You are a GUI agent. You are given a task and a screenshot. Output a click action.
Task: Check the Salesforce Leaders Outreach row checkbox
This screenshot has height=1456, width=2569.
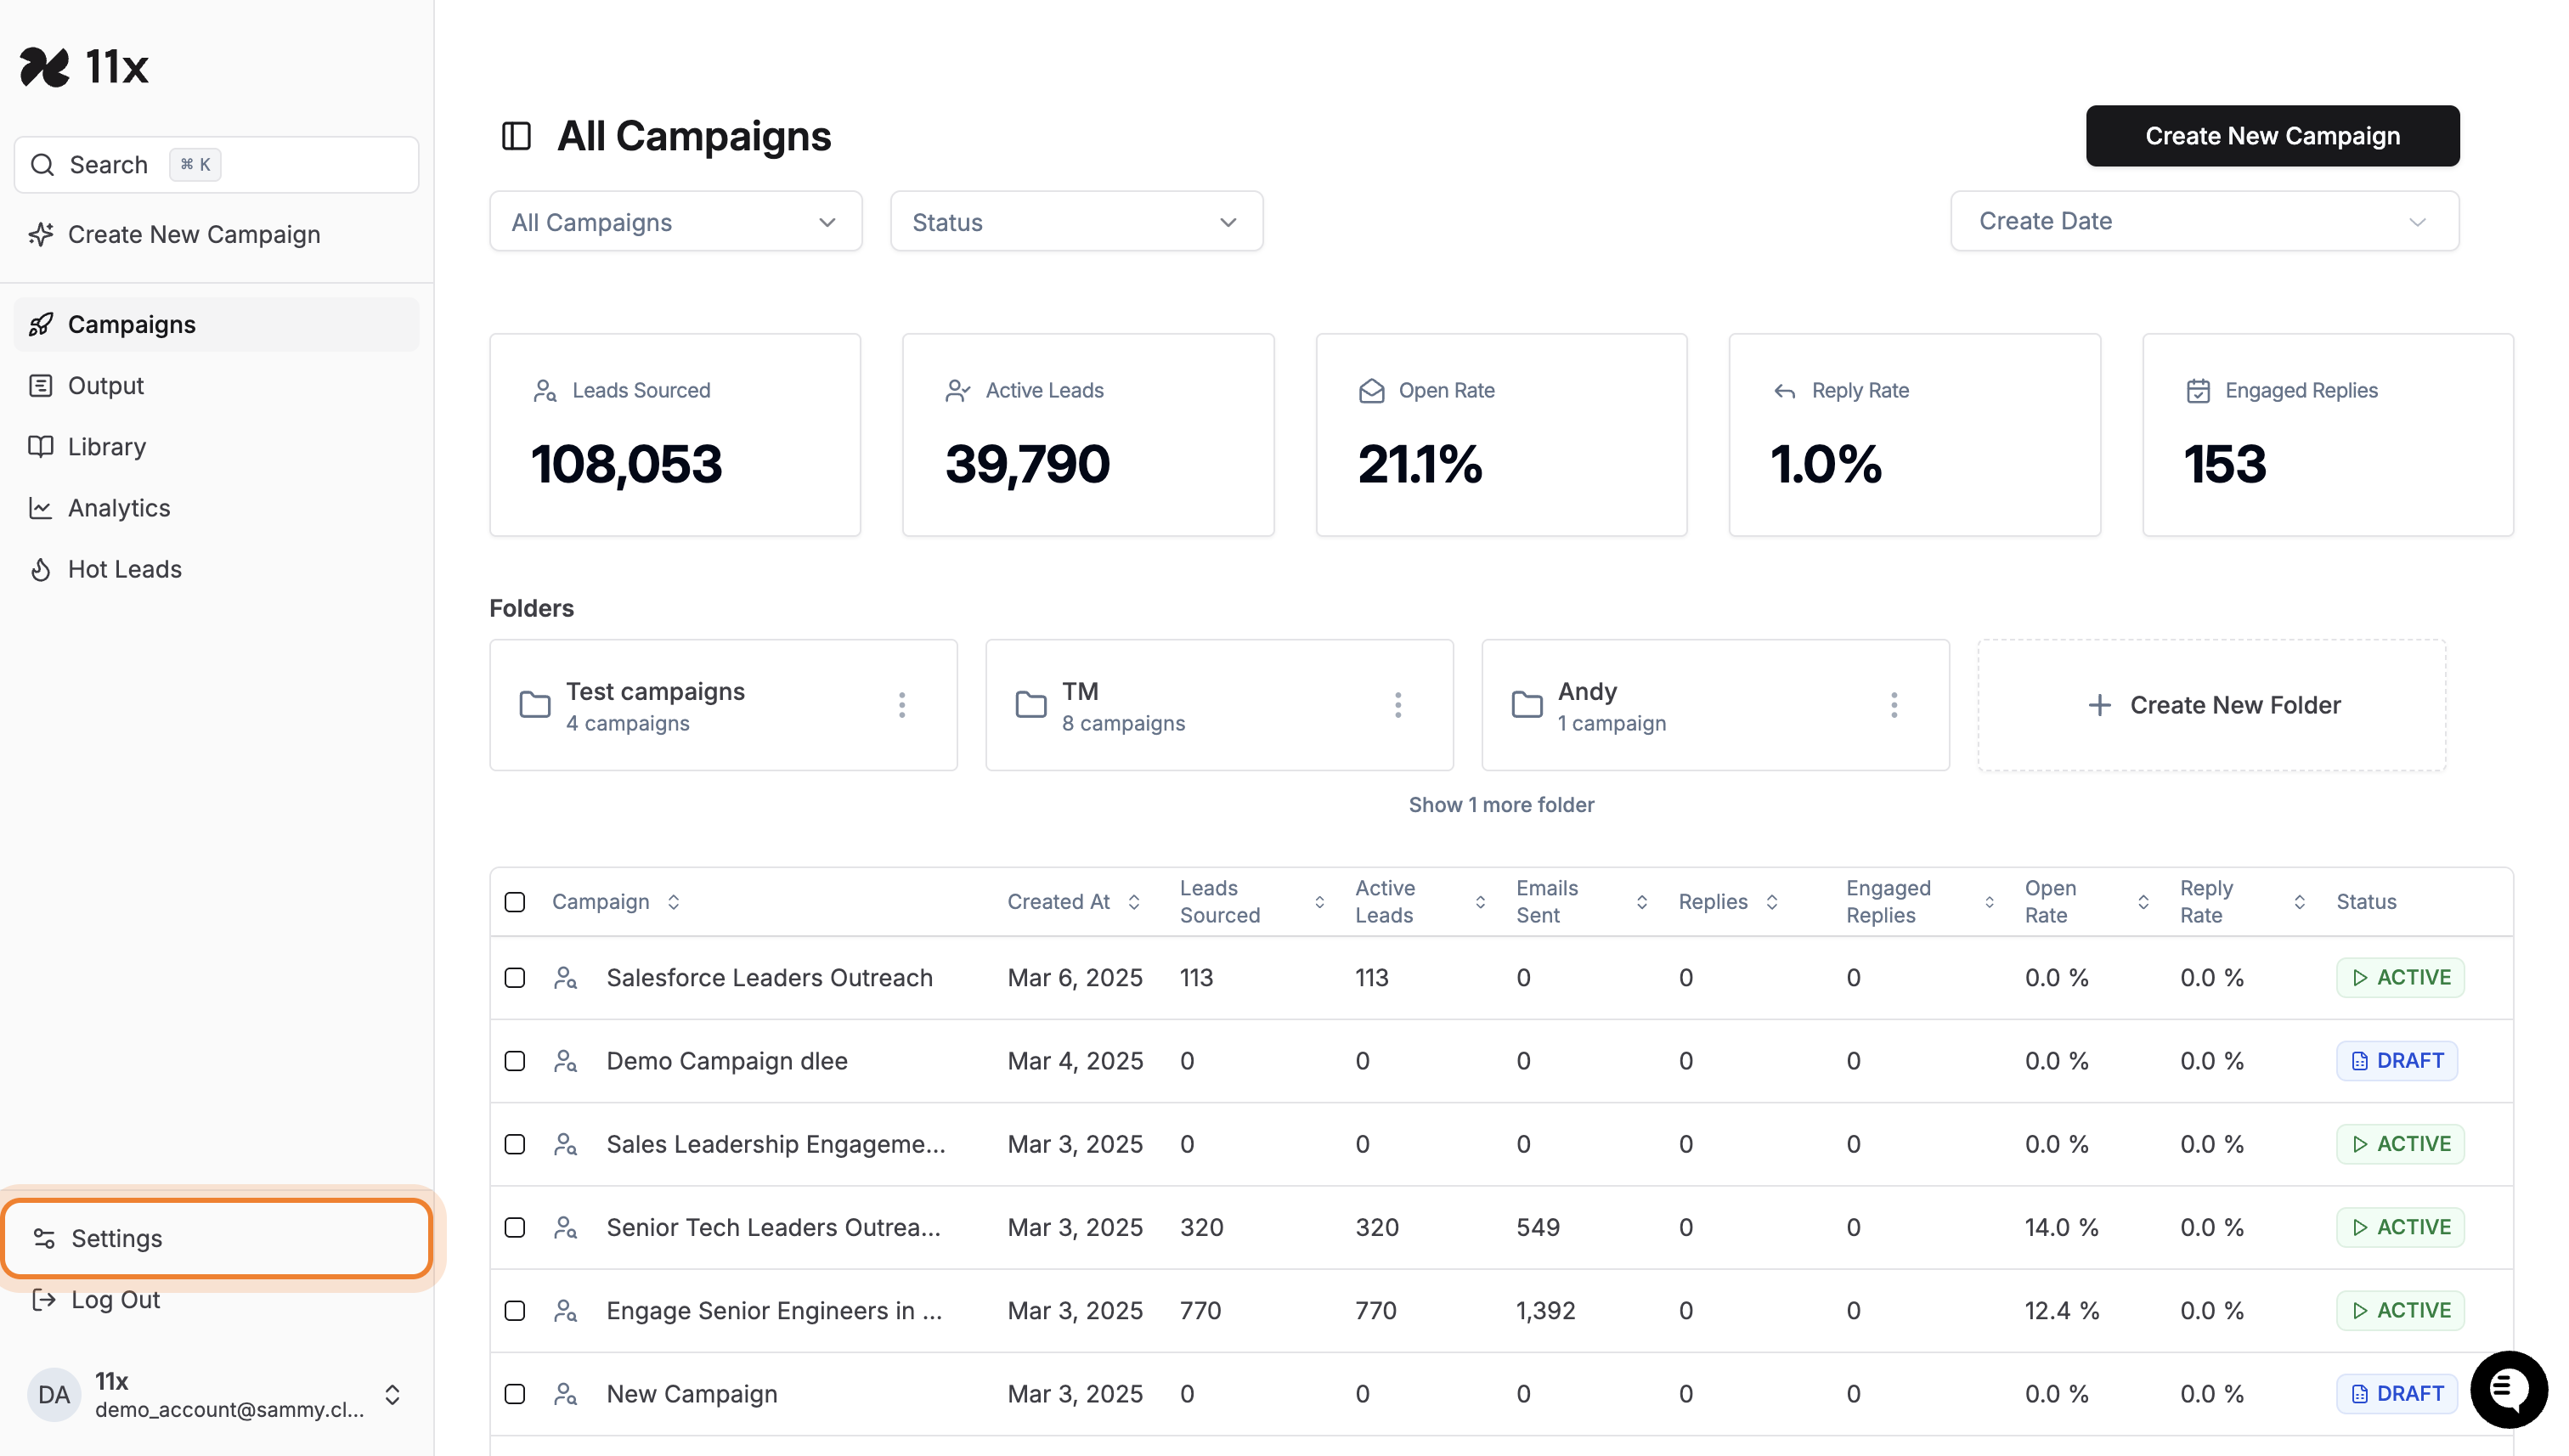514,977
